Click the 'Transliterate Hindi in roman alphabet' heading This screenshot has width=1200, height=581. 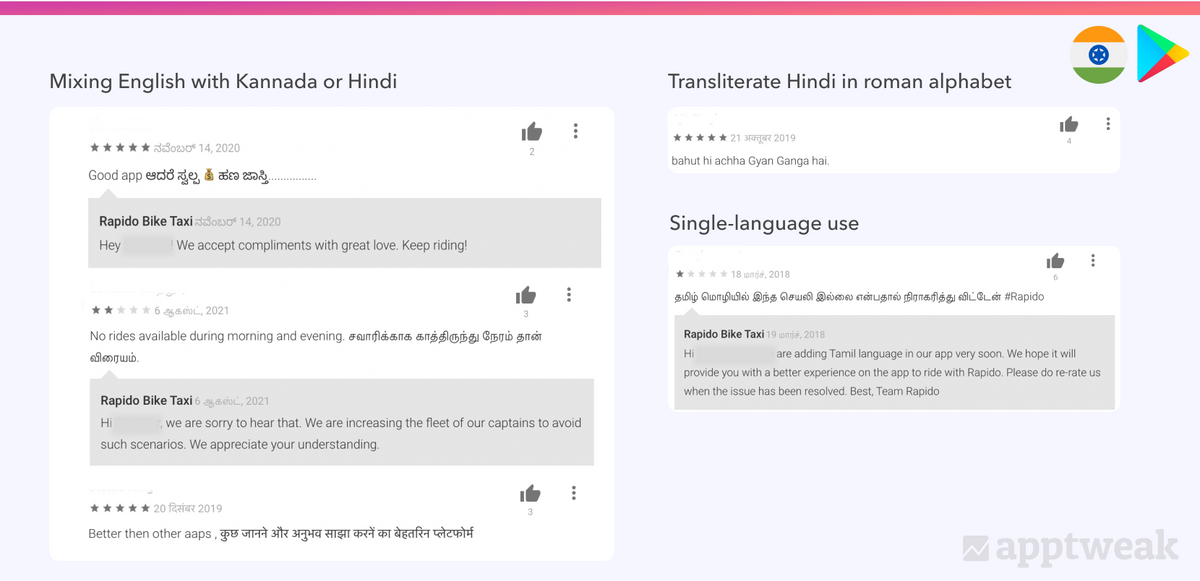pos(840,81)
